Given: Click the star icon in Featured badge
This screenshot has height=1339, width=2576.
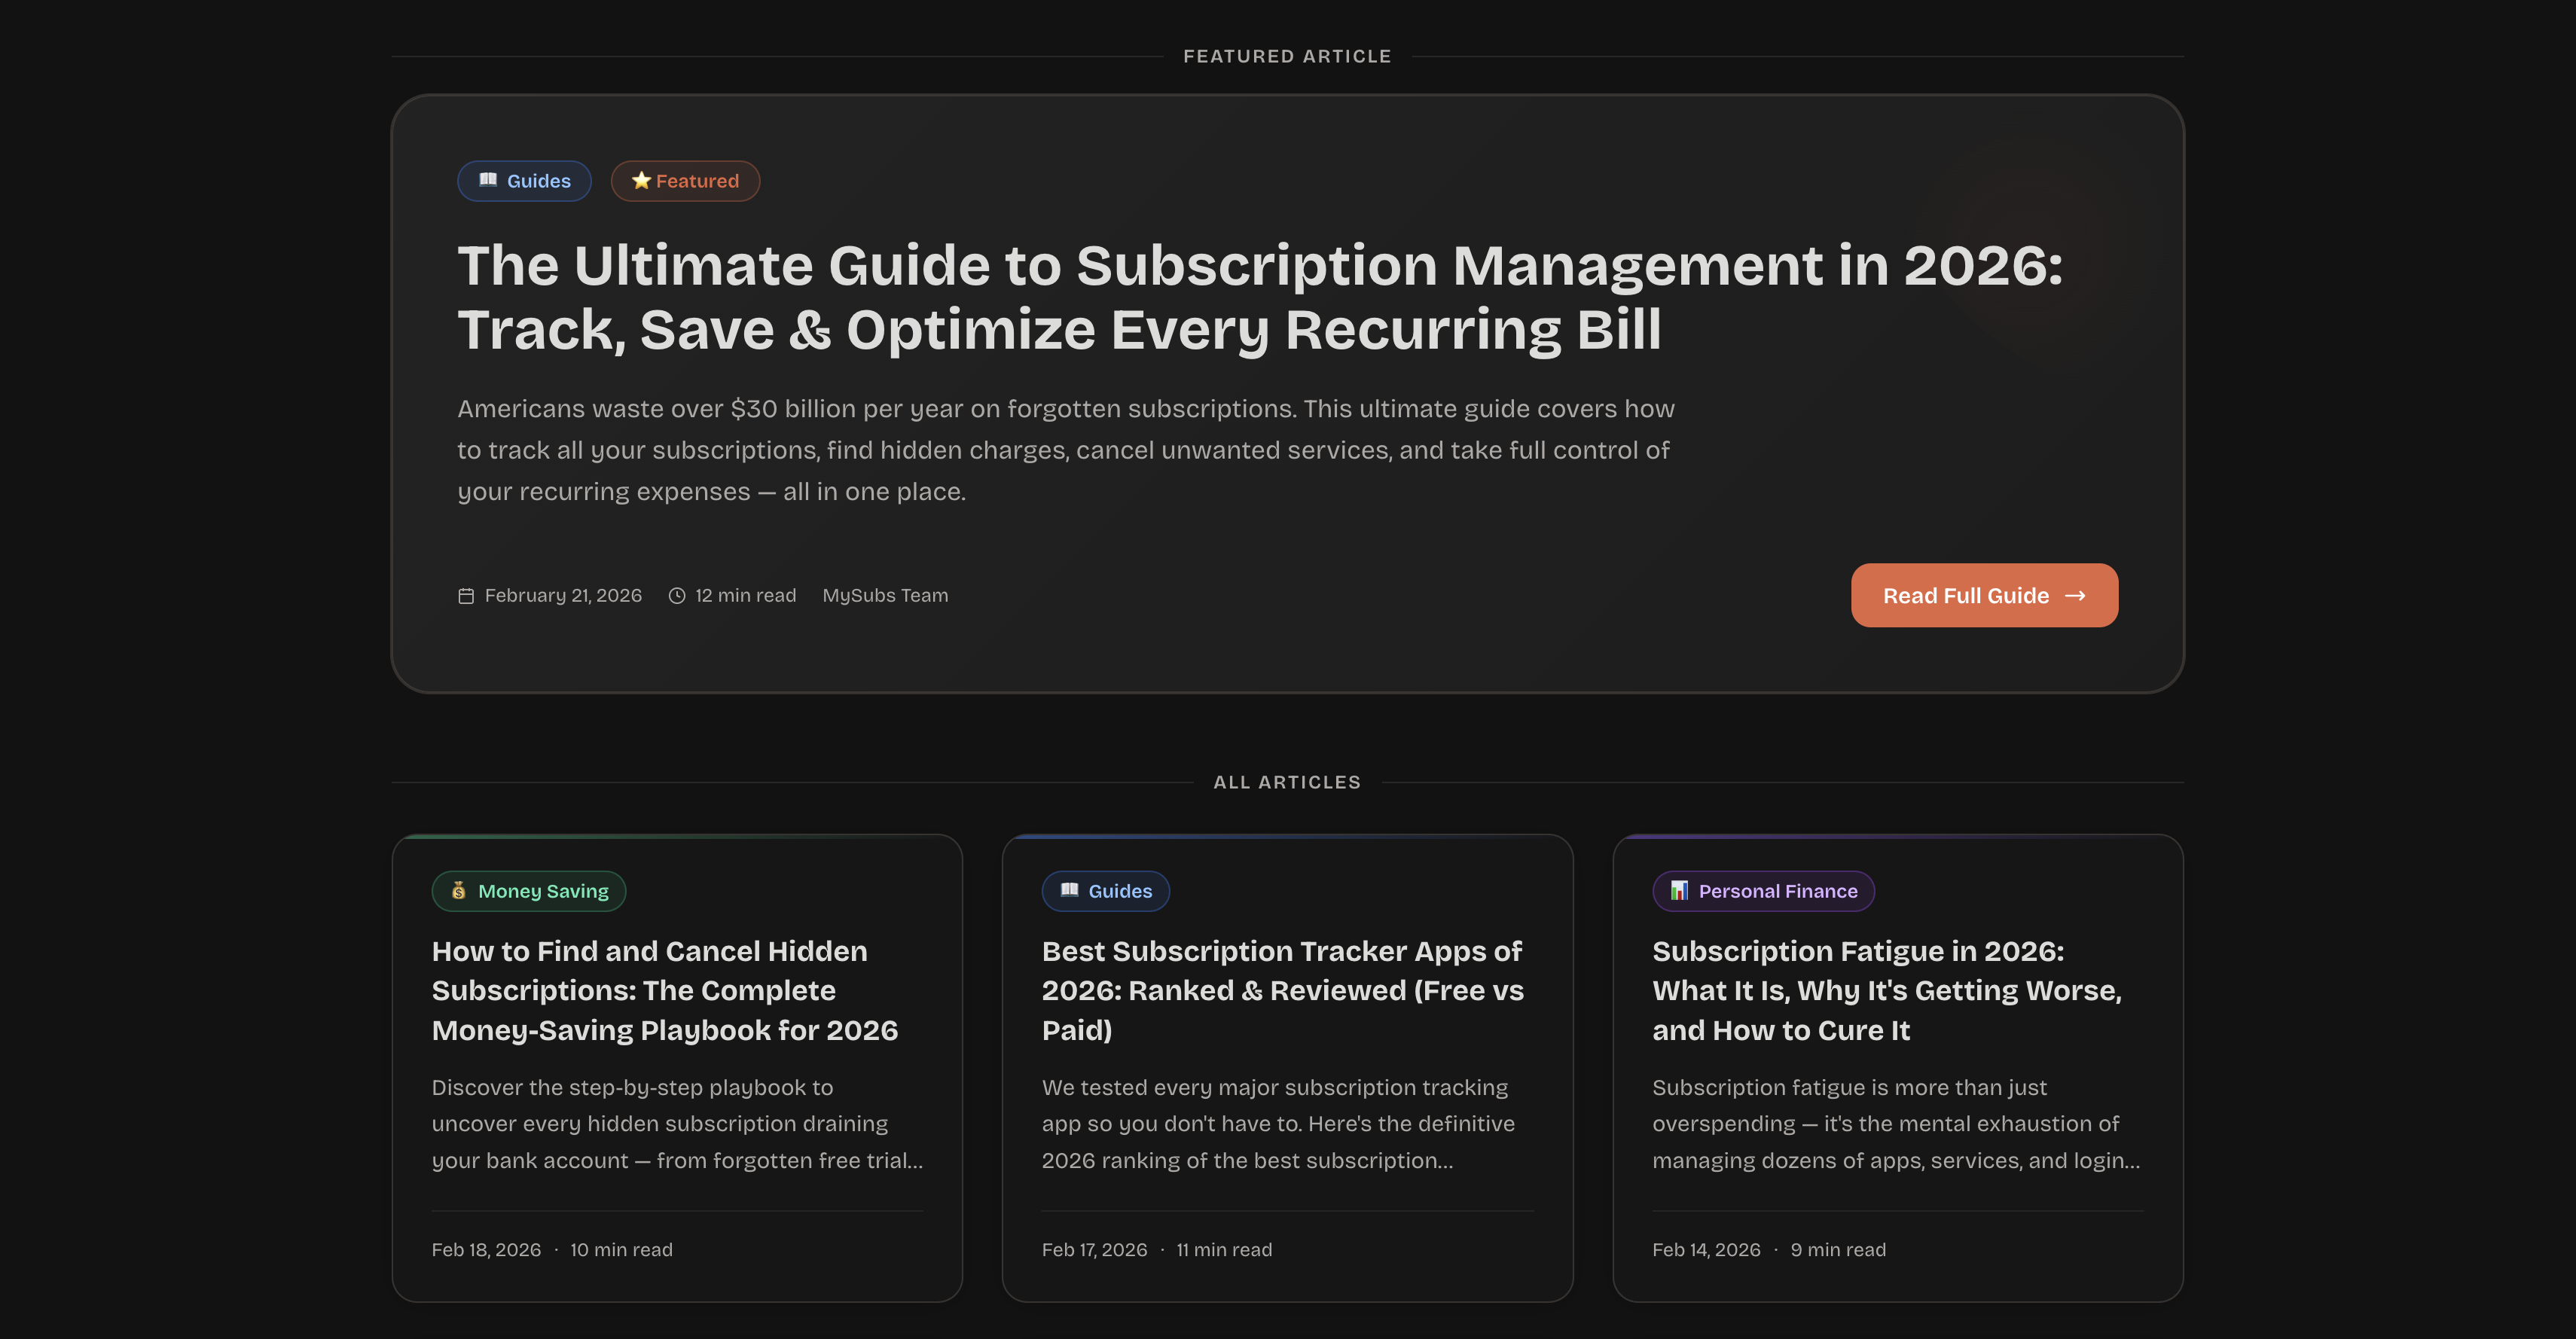Looking at the screenshot, I should point(641,180).
